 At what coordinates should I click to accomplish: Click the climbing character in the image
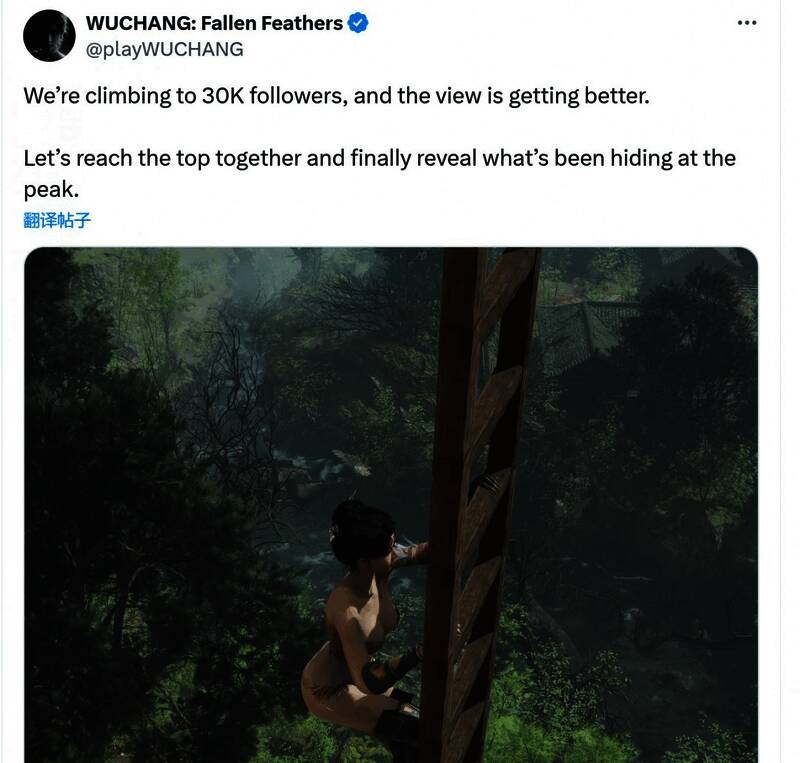358,620
